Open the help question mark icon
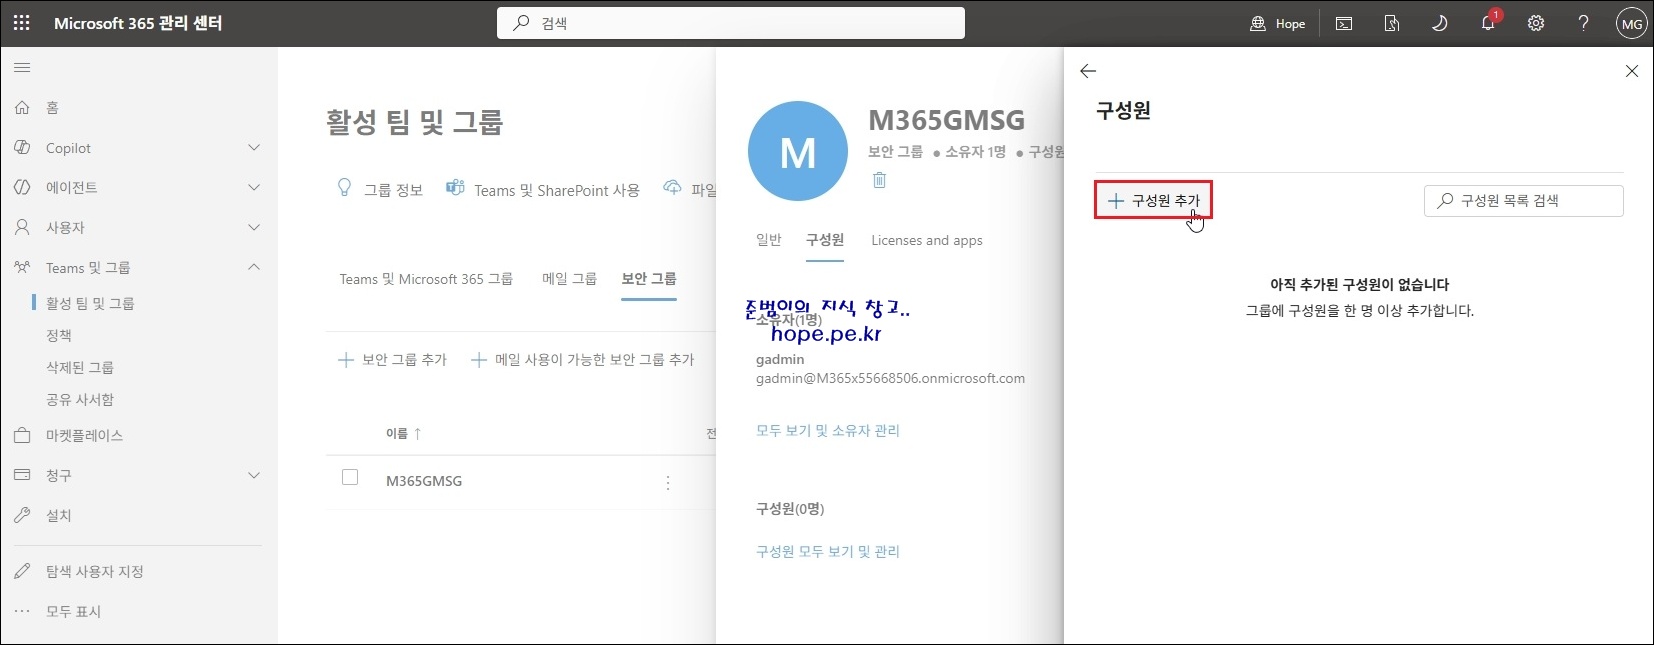This screenshot has height=645, width=1654. point(1583,23)
